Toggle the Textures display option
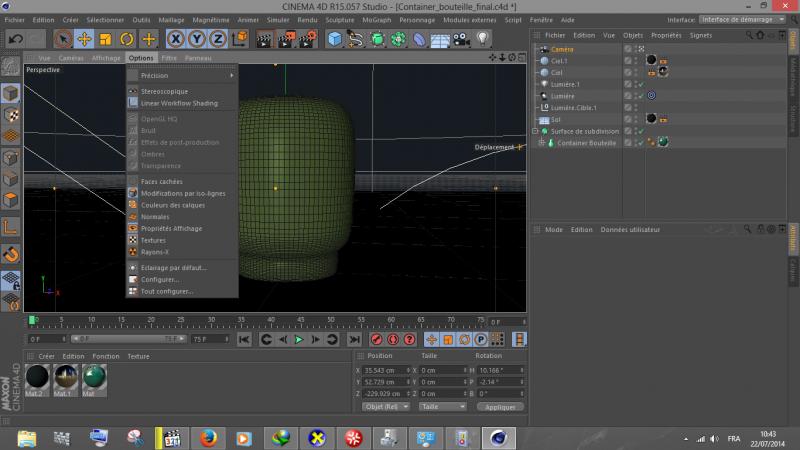 click(x=153, y=240)
